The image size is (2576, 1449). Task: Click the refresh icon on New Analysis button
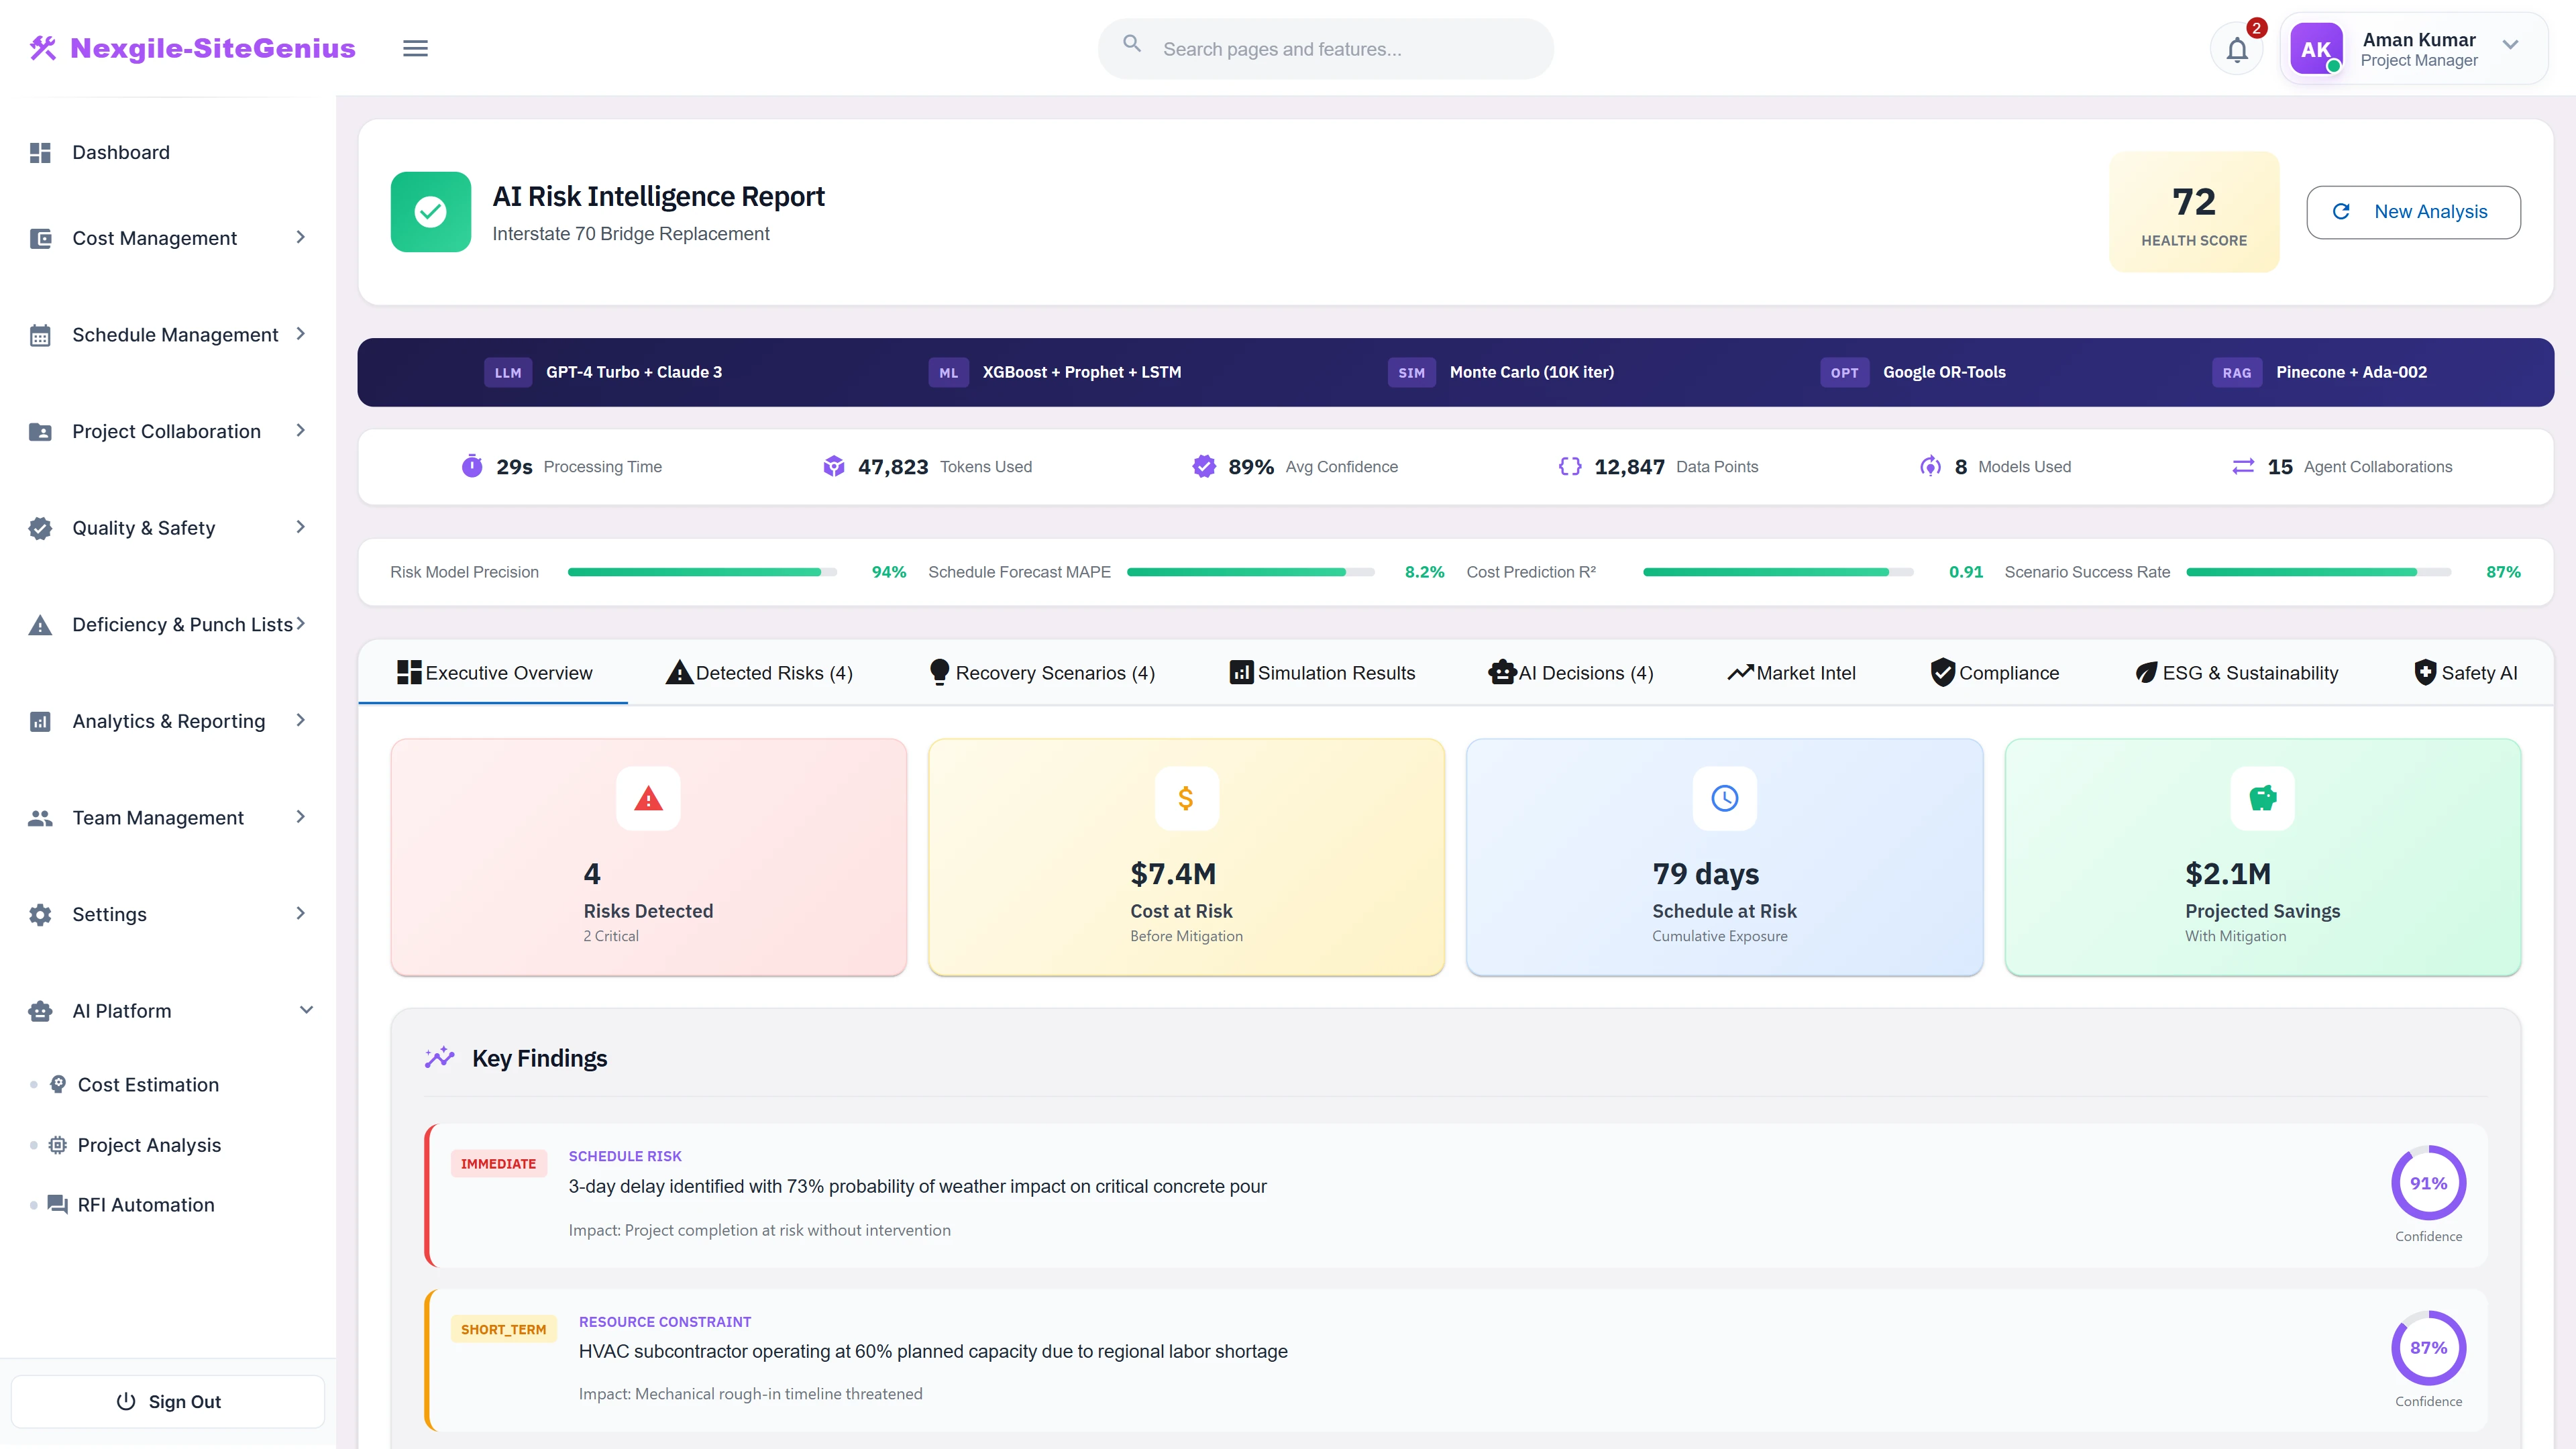coord(2343,211)
